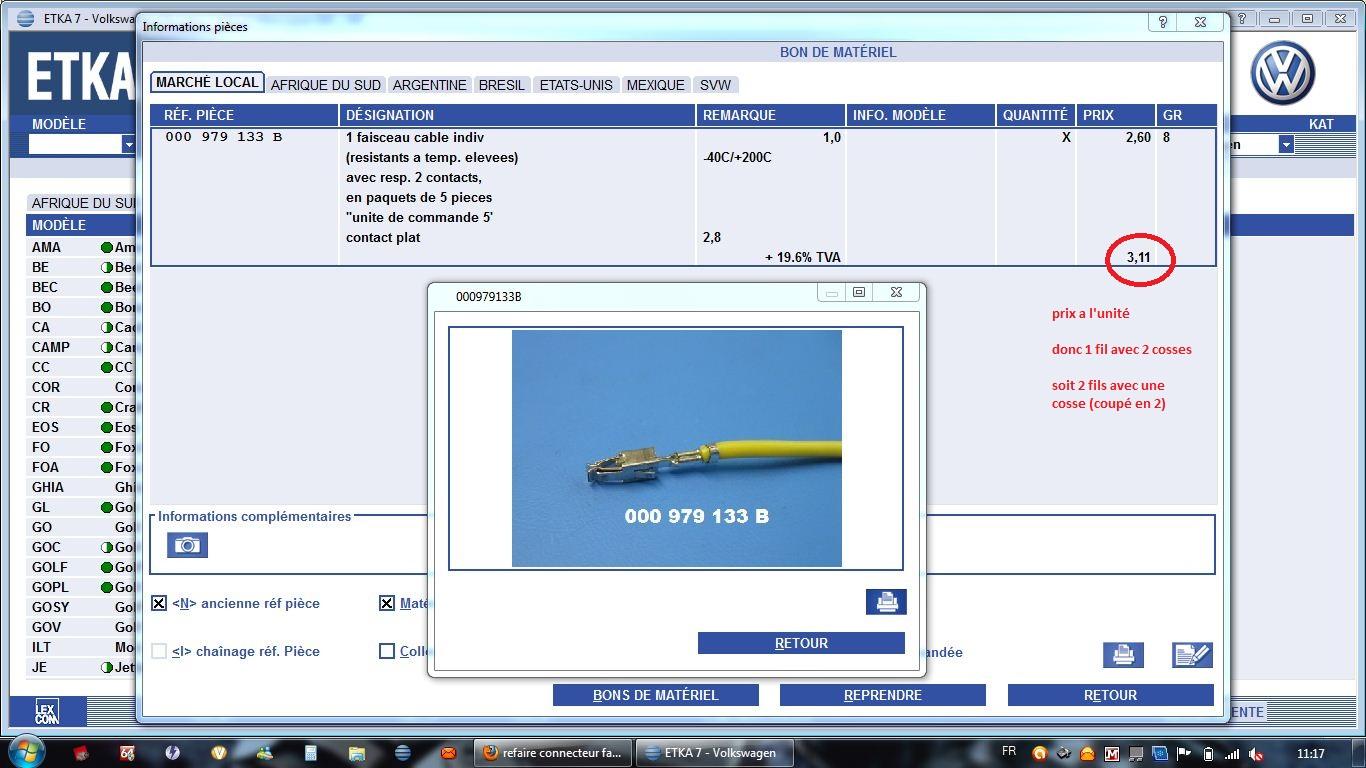Viewport: 1366px width, 768px height.
Task: Select the BEC row in the model list
Action: point(82,287)
